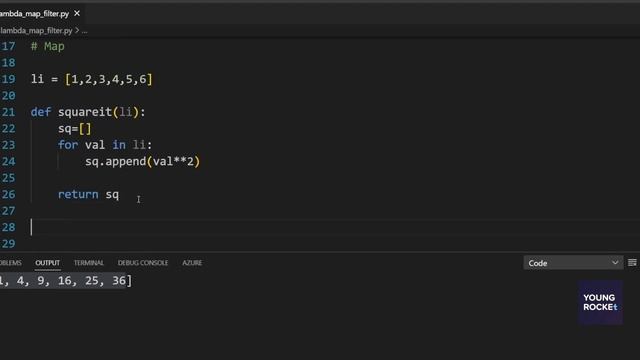Switch to the OUTPUT panel tab
Viewport: 640px width, 360px height.
[x=47, y=263]
